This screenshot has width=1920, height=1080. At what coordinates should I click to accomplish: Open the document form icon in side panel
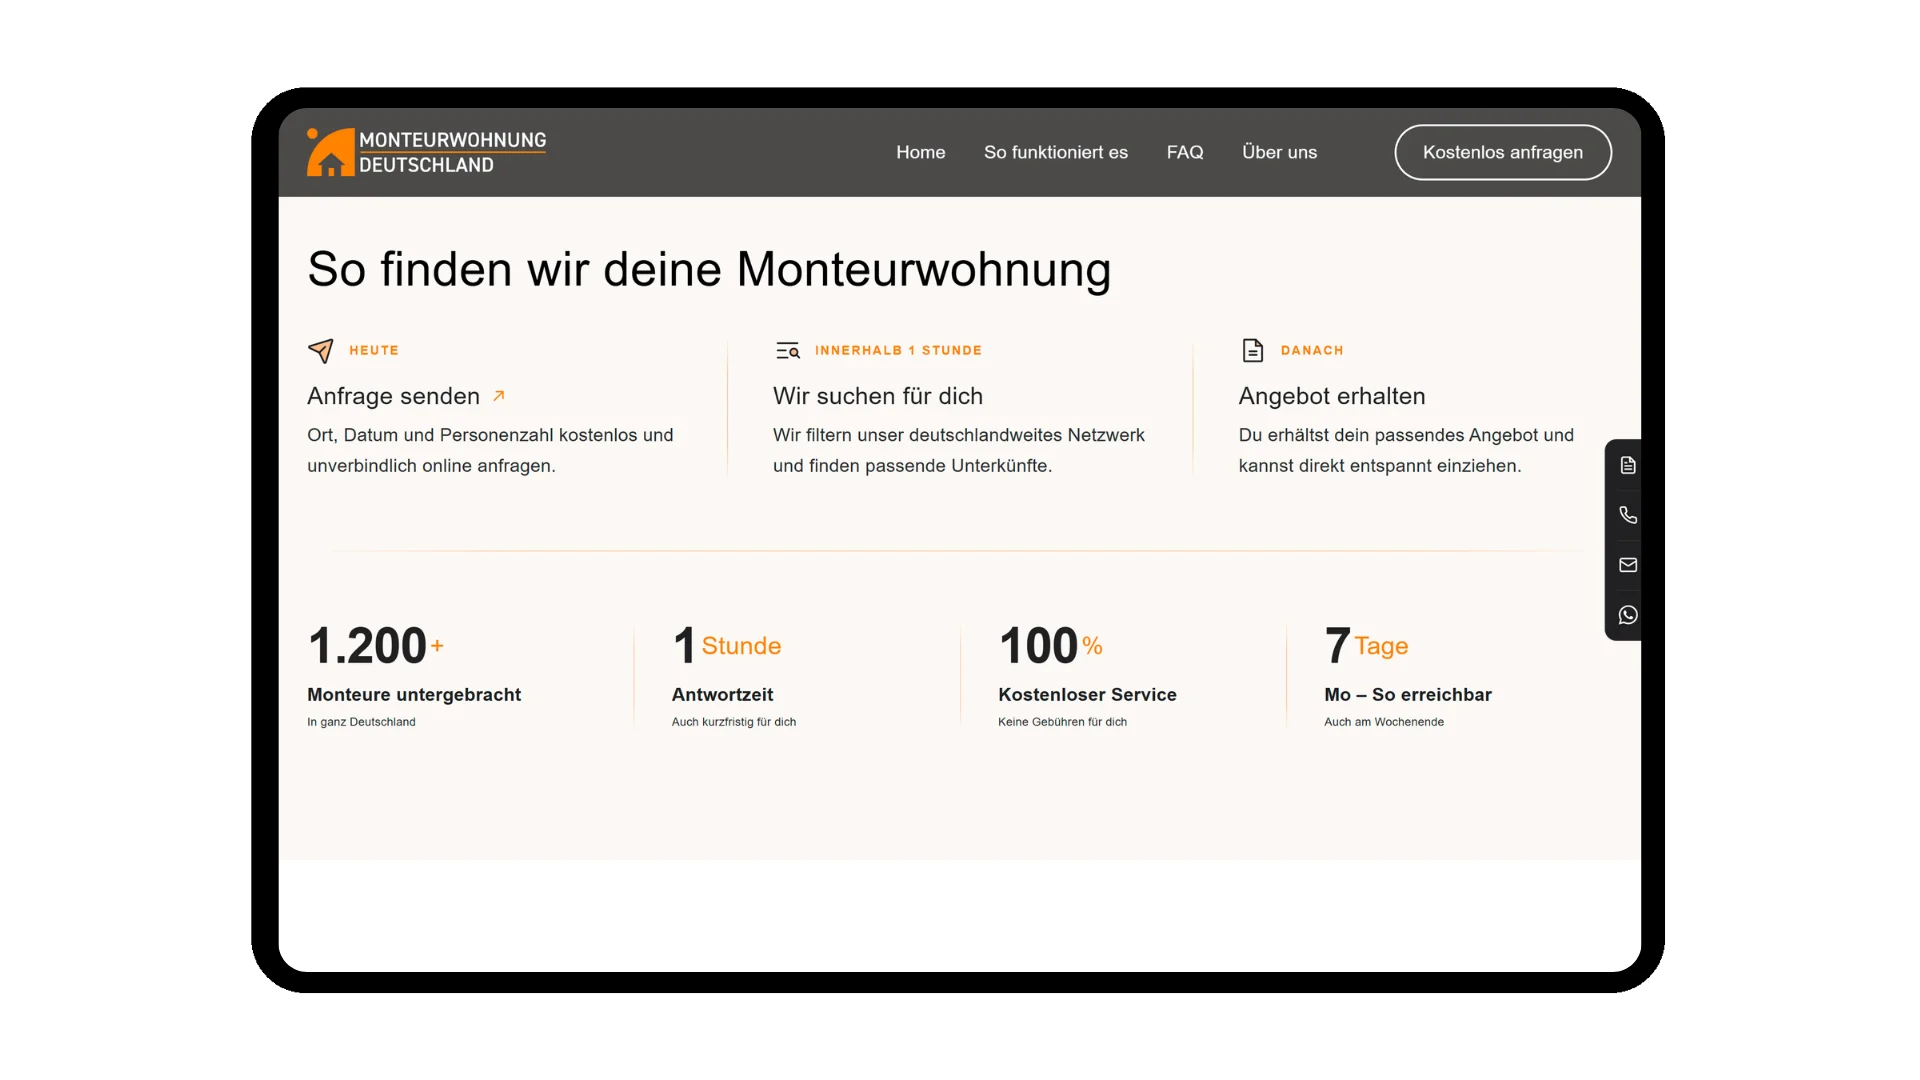coord(1628,465)
